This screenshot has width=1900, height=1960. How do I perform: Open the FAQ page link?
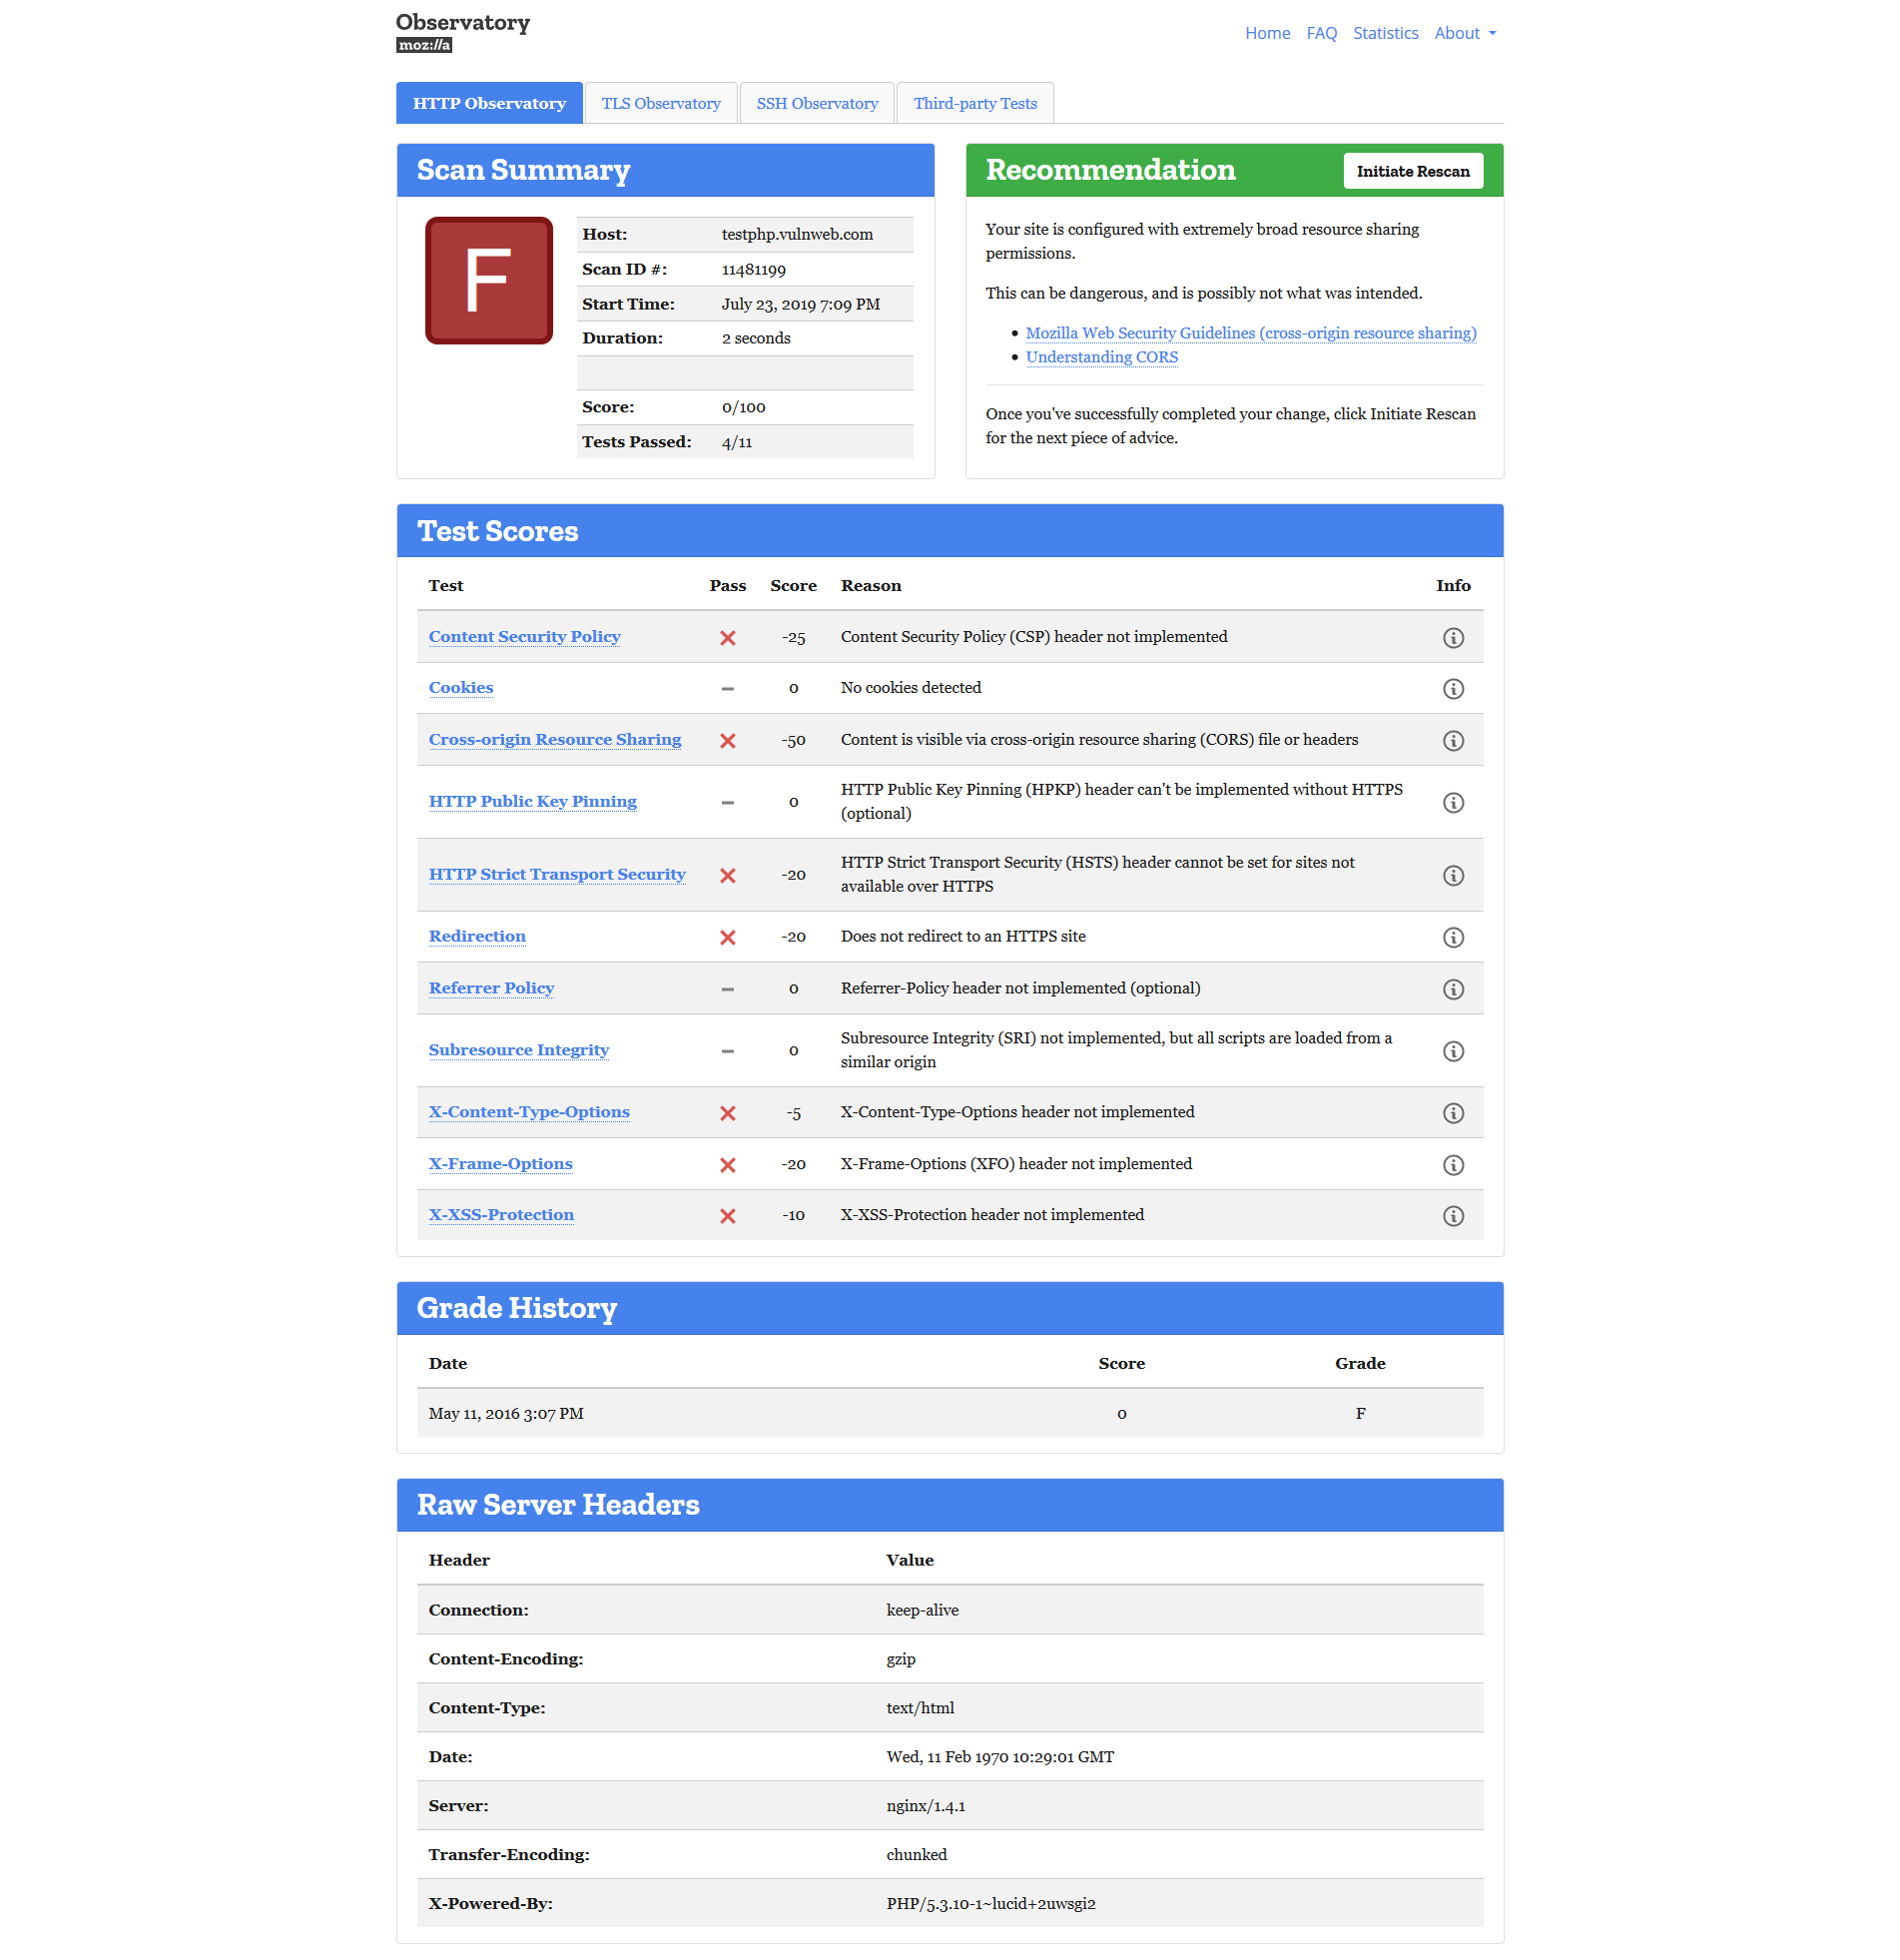tap(1321, 33)
